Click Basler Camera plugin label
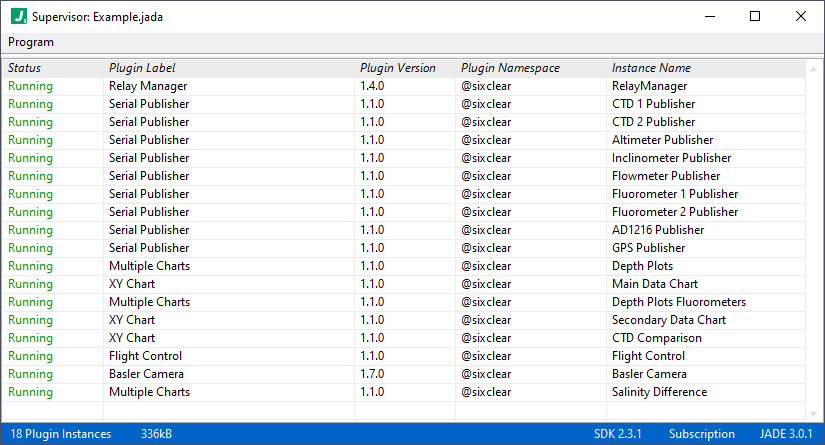 (x=146, y=374)
